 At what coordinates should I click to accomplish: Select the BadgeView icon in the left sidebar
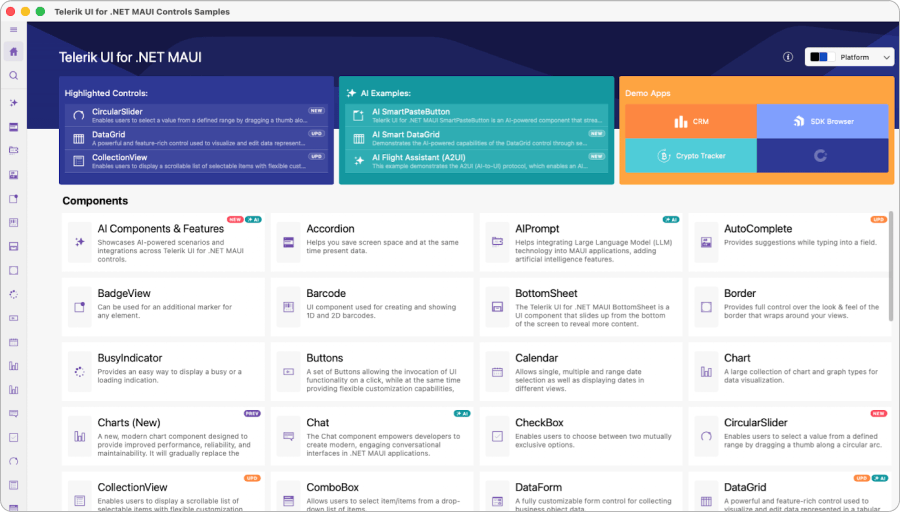[14, 199]
